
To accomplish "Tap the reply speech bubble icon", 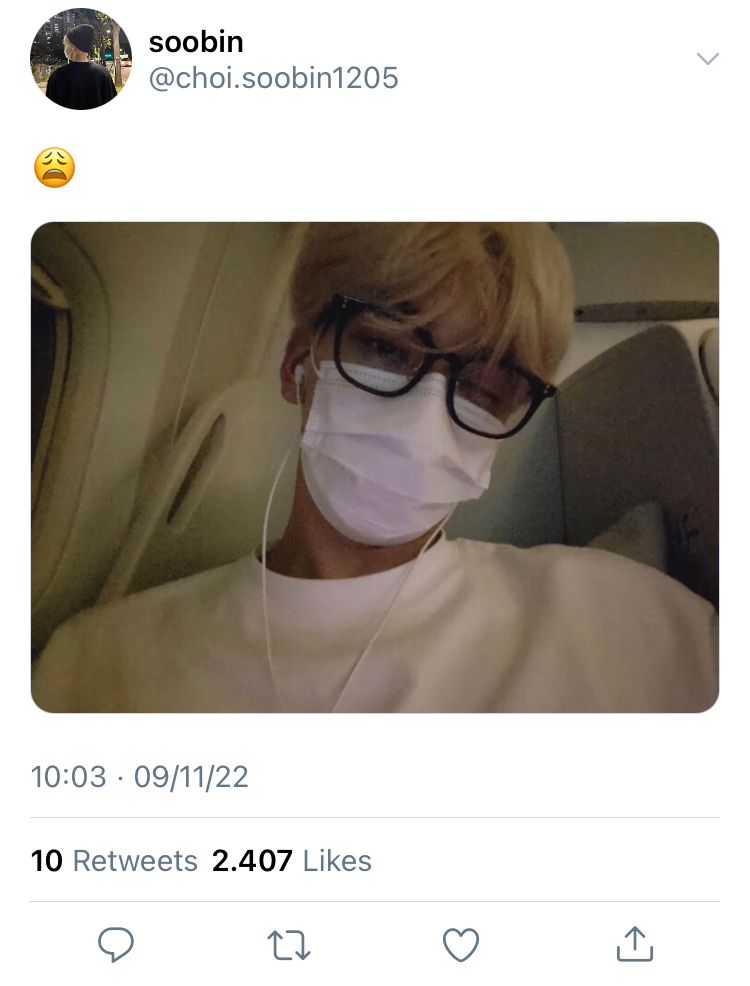I will click(116, 944).
